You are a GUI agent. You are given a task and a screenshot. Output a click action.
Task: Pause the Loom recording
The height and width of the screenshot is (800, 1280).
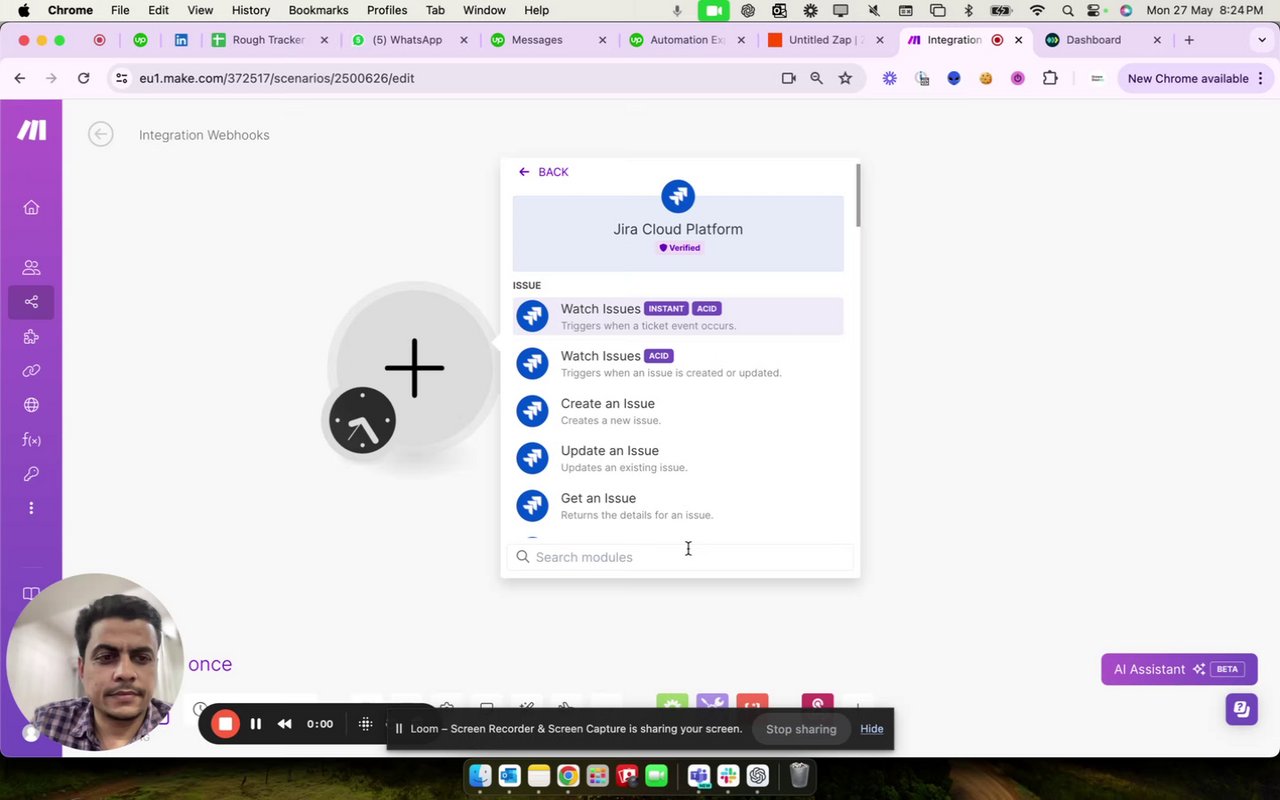(x=256, y=724)
